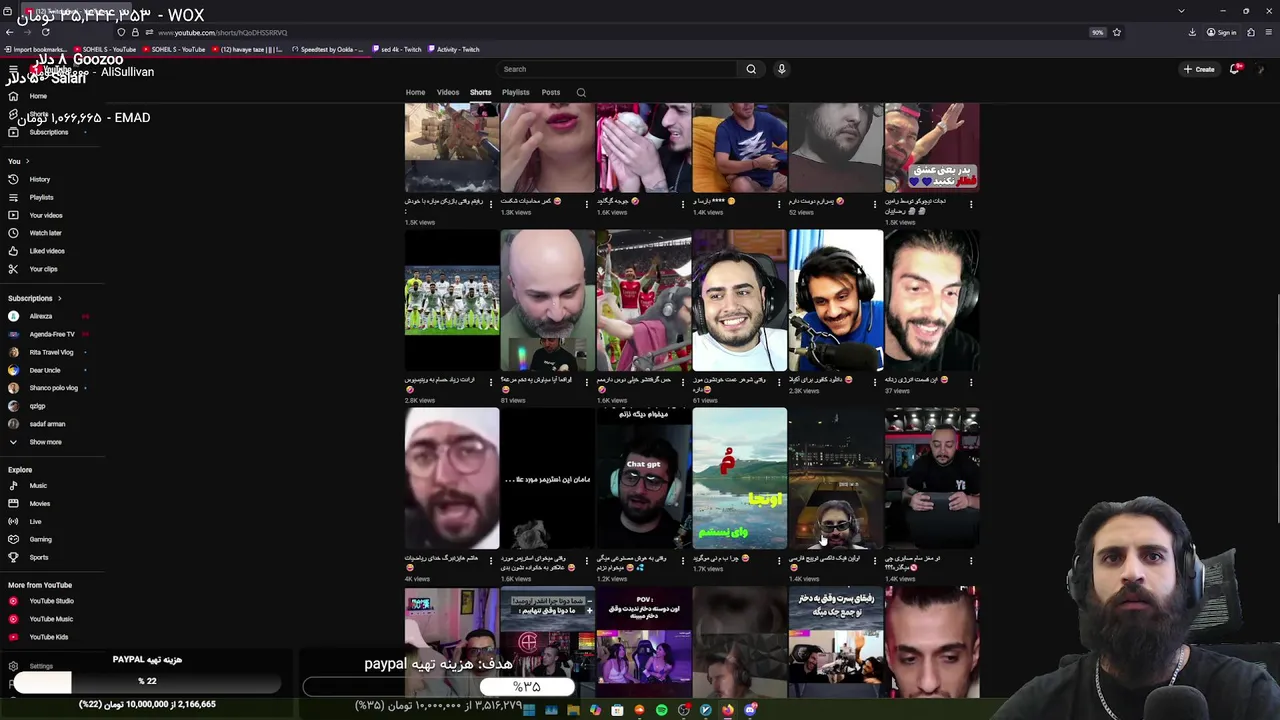Screen dimensions: 1280x720
Task: Open the Chat gpt short thumbnail
Action: (644, 478)
